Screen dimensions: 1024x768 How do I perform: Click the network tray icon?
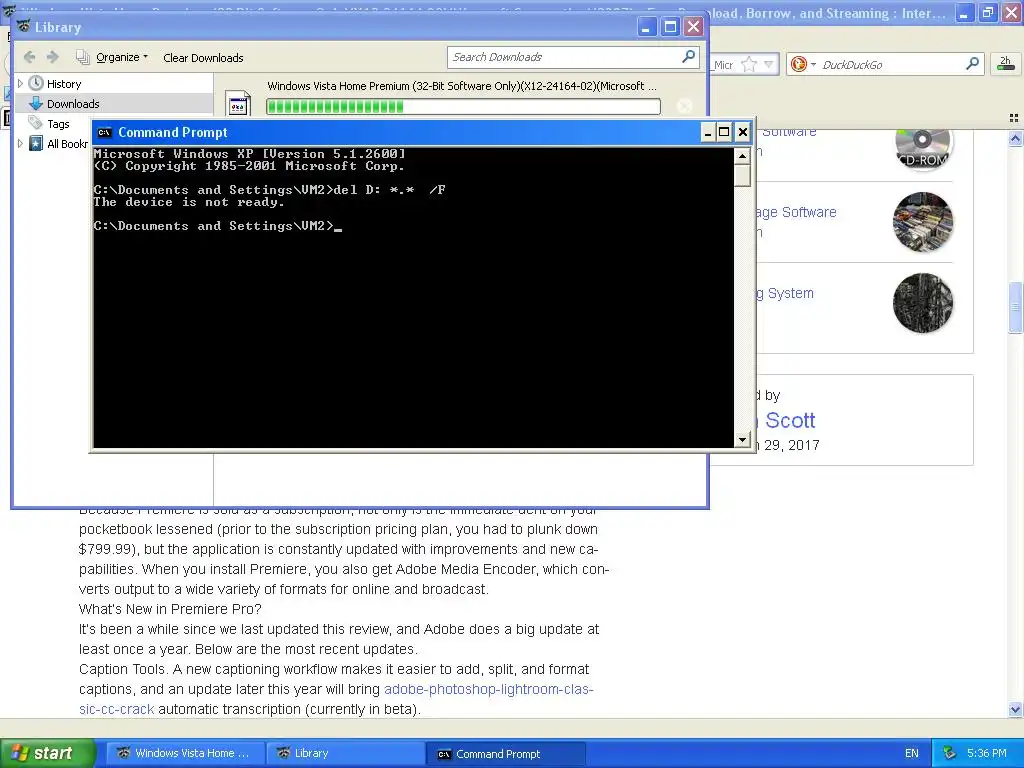click(x=949, y=754)
